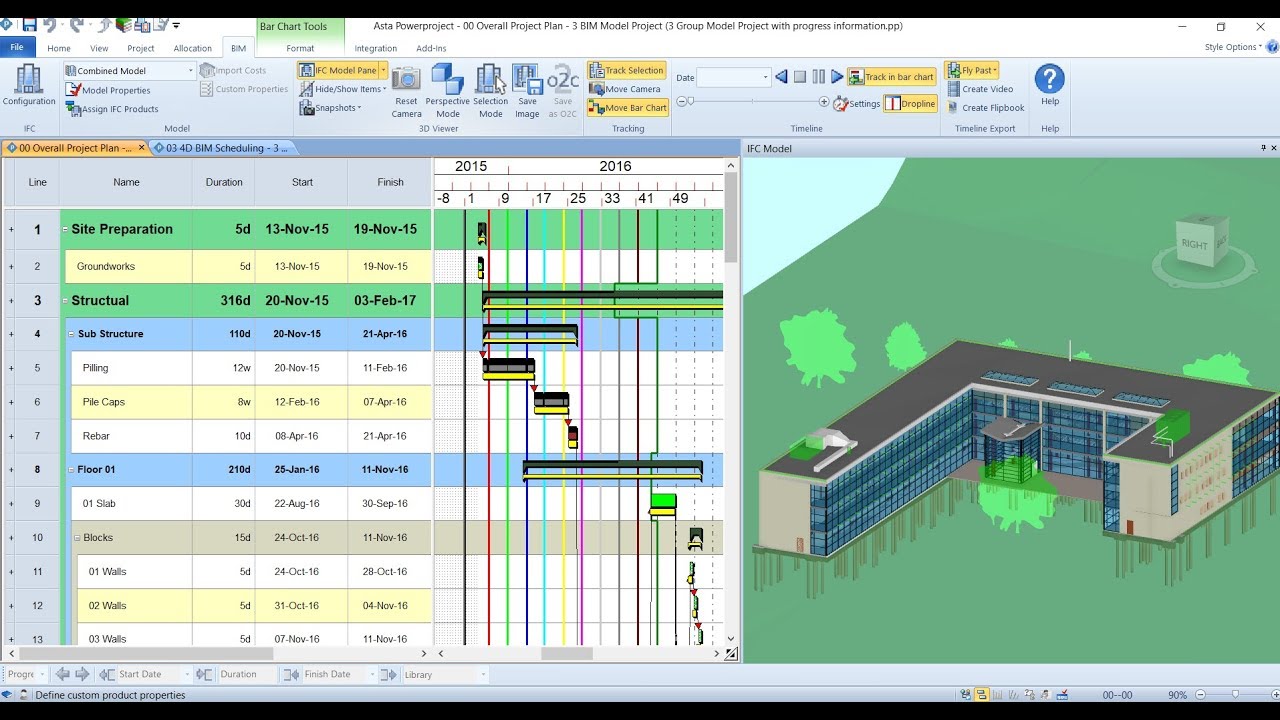Switch to the Allocation ribbon tab
The height and width of the screenshot is (720, 1280).
tap(192, 48)
